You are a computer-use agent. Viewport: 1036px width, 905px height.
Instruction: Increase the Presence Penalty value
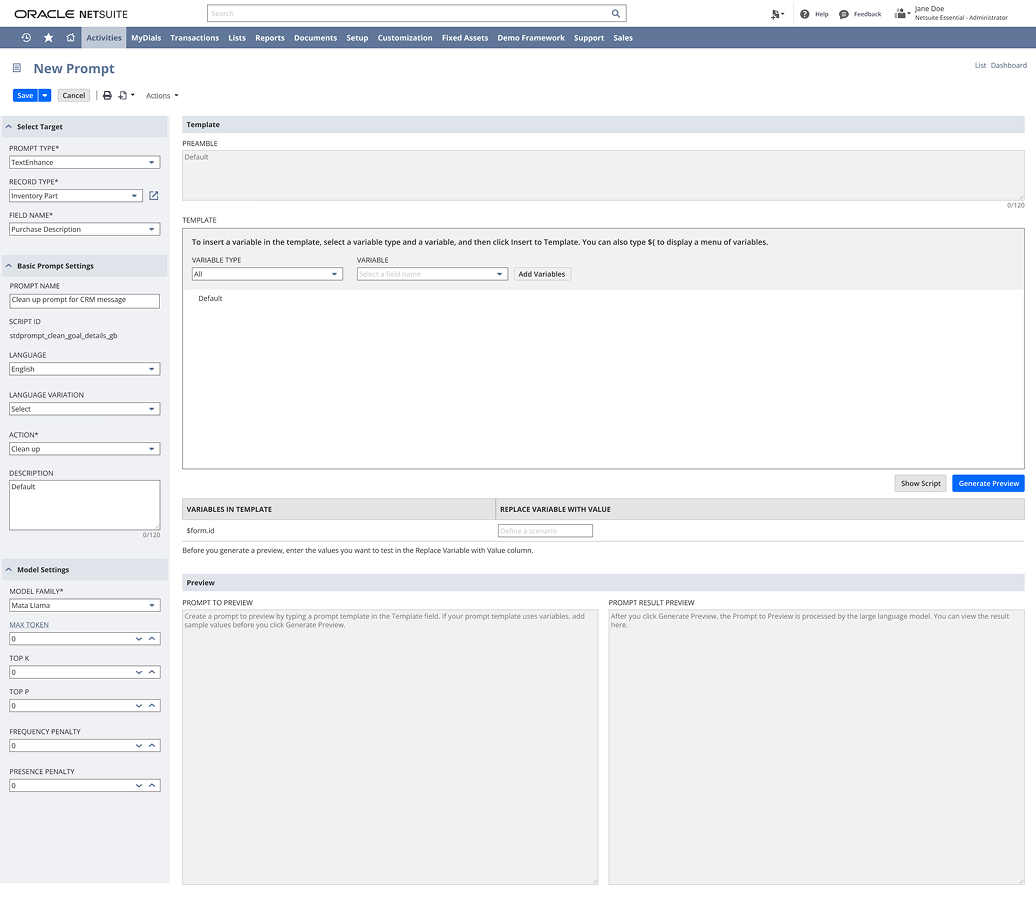152,785
